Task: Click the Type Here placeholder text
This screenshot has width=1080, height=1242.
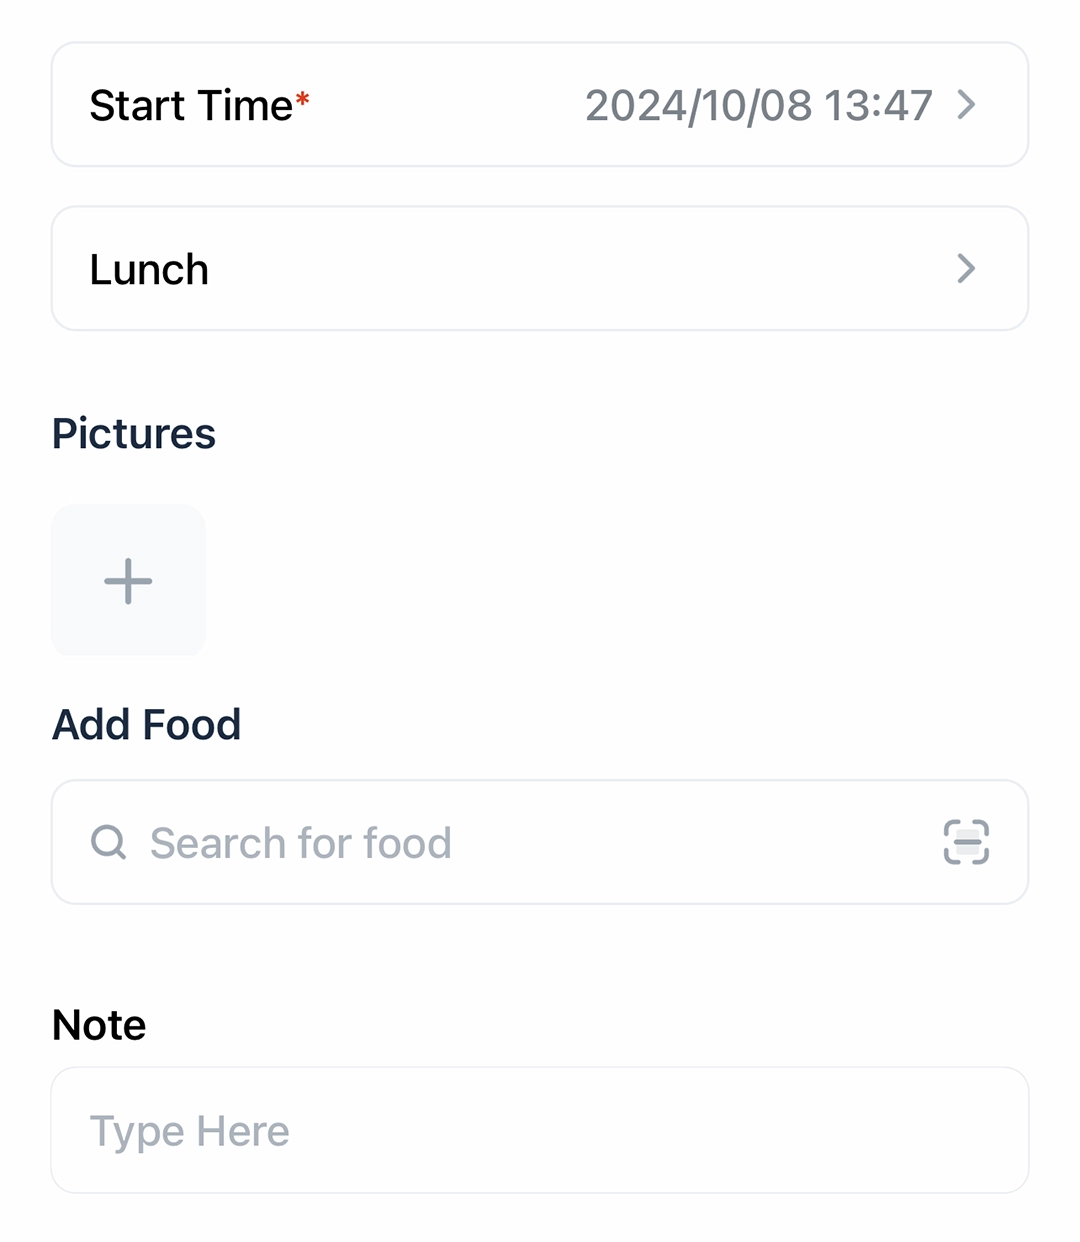Action: (190, 1131)
